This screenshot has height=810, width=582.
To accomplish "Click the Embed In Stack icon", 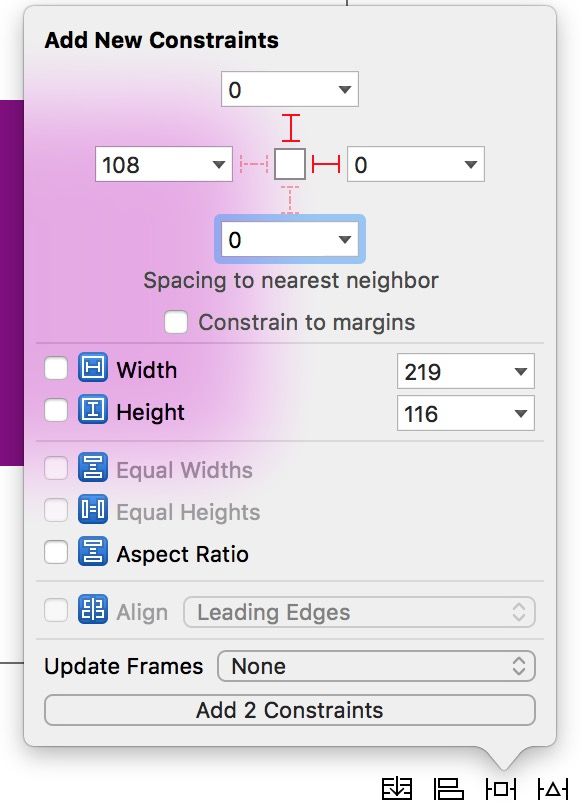I will tap(397, 789).
